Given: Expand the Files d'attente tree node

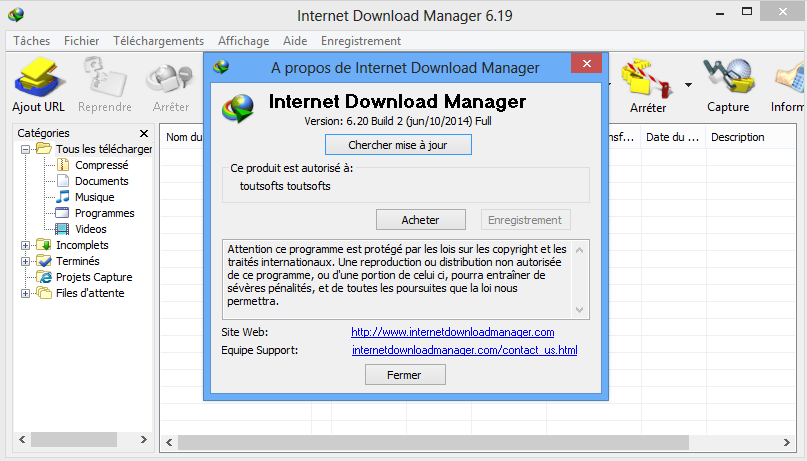Looking at the screenshot, I should tap(25, 293).
